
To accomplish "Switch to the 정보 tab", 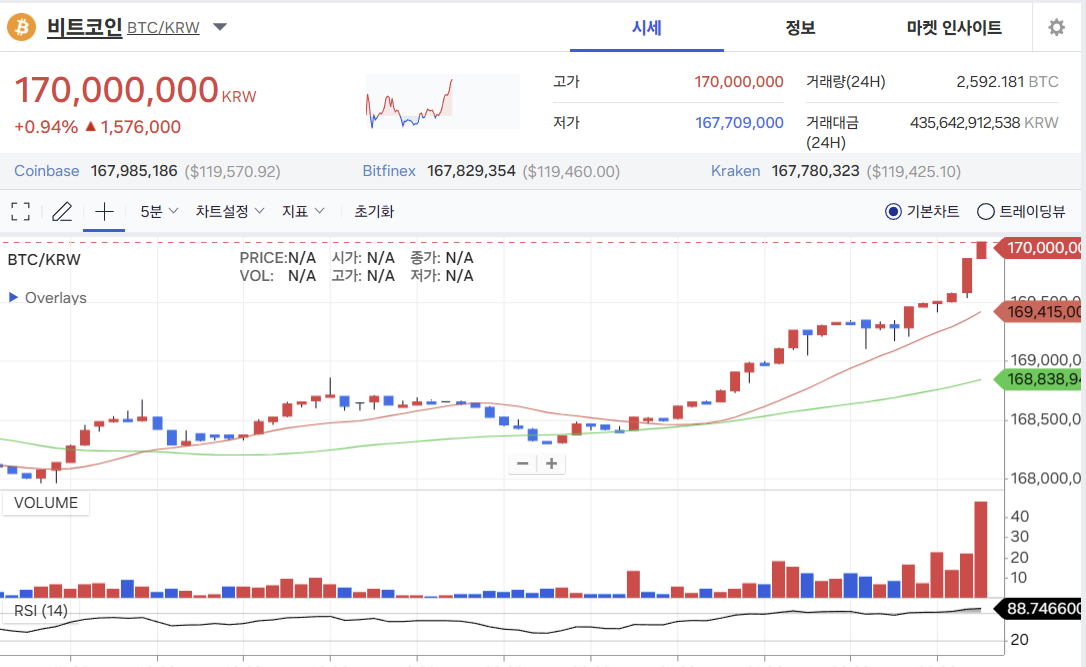I will point(800,28).
